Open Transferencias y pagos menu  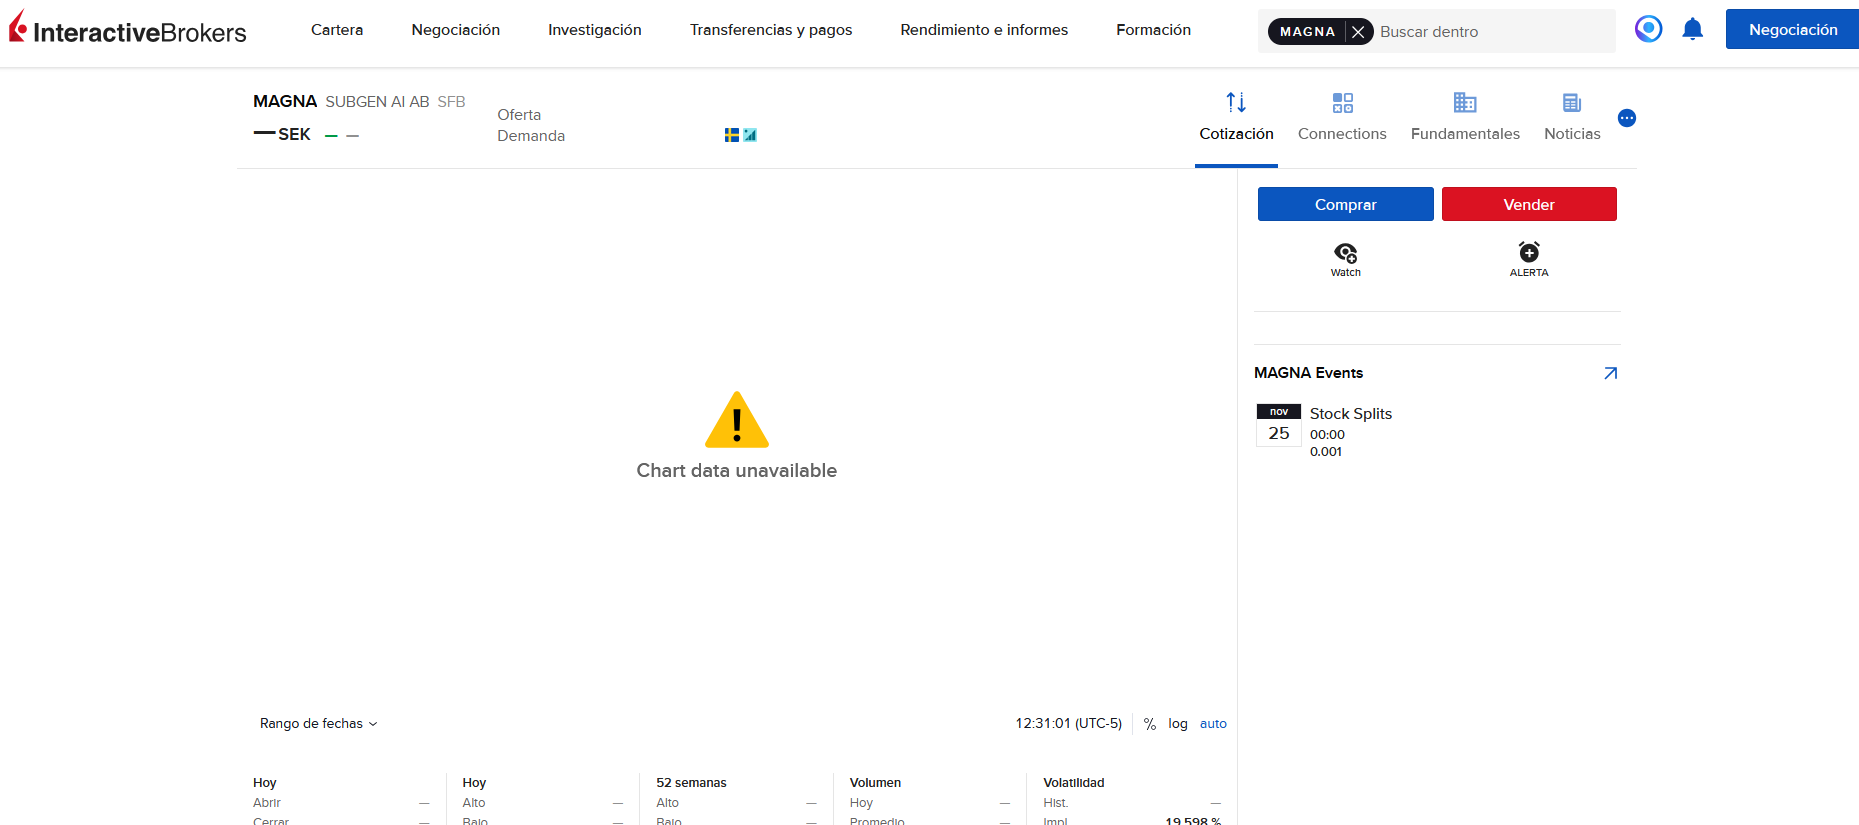pyautogui.click(x=771, y=30)
